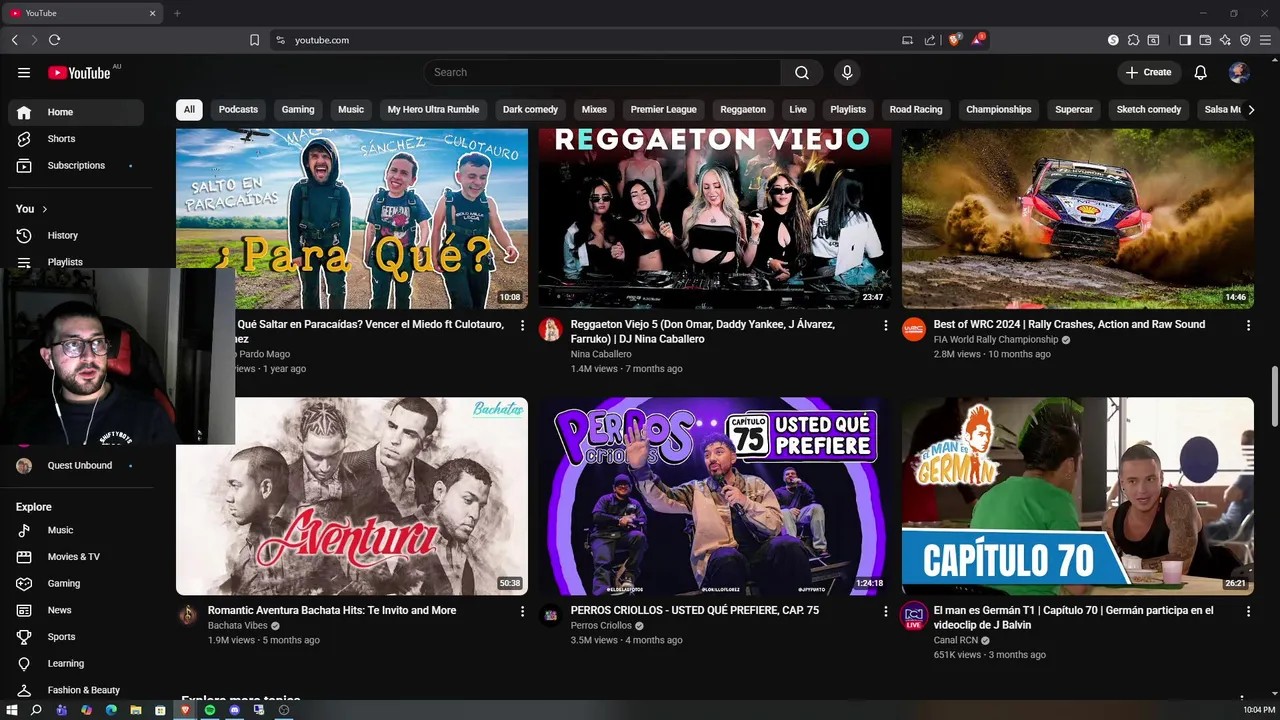1280x720 pixels.
Task: Open more options for the parachute video
Action: click(522, 325)
